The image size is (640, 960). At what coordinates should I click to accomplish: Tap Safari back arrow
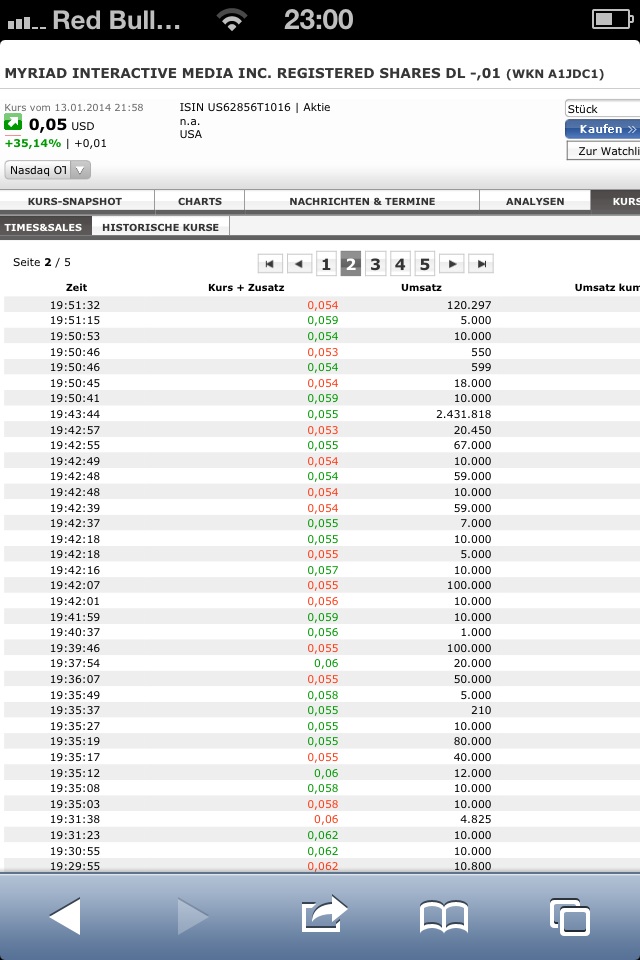click(x=65, y=917)
